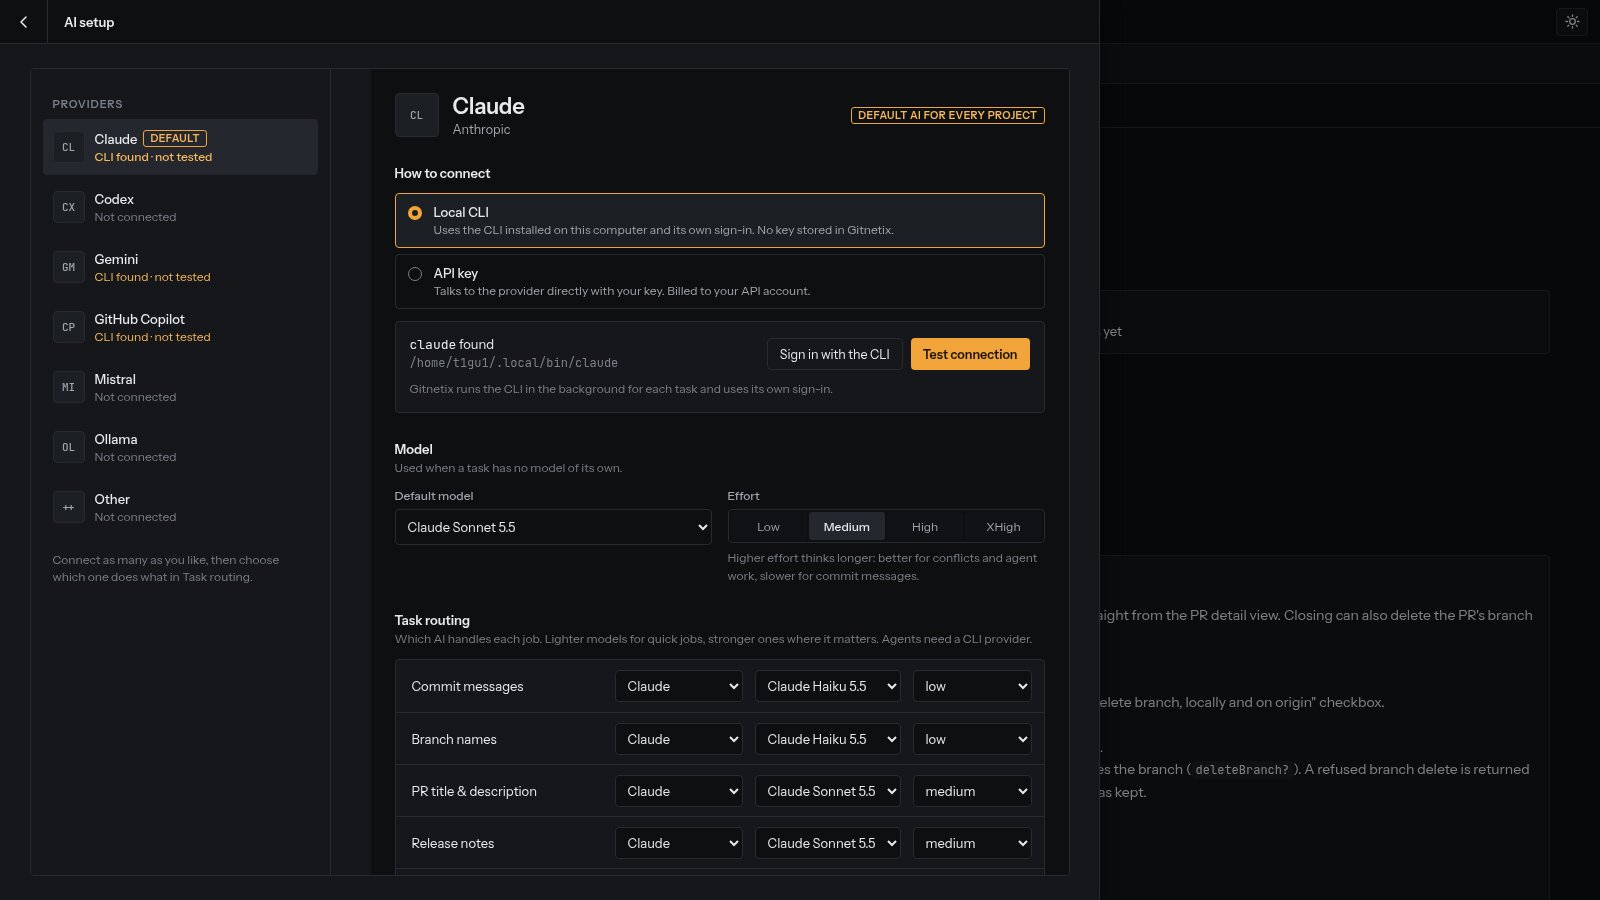Viewport: 1600px width, 900px height.
Task: Select the Other provider entry
Action: (x=180, y=507)
